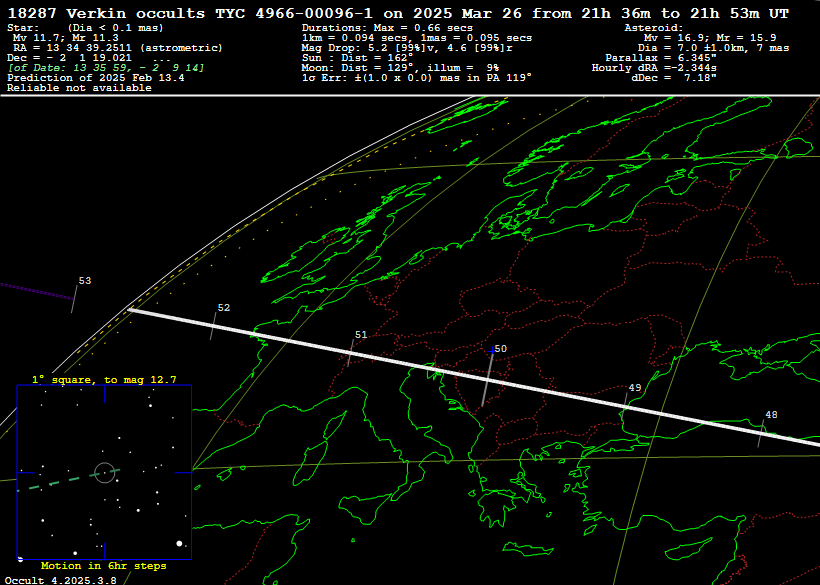Screen dimensions: 820x585
Task: Click 'Mv = 16.9; Mr = 15.9' asteroid magnitude
Action: (x=710, y=38)
